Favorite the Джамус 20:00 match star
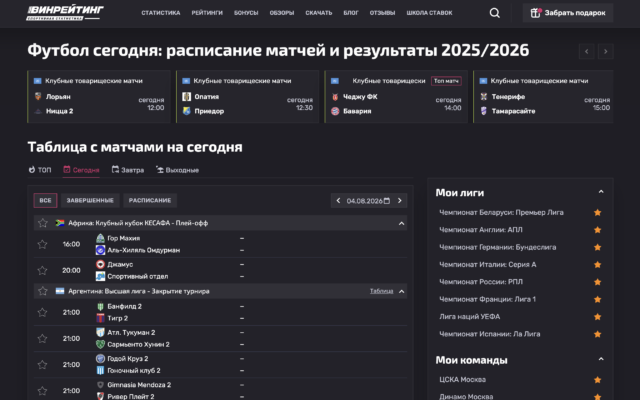Image resolution: width=640 pixels, height=400 pixels. point(42,270)
